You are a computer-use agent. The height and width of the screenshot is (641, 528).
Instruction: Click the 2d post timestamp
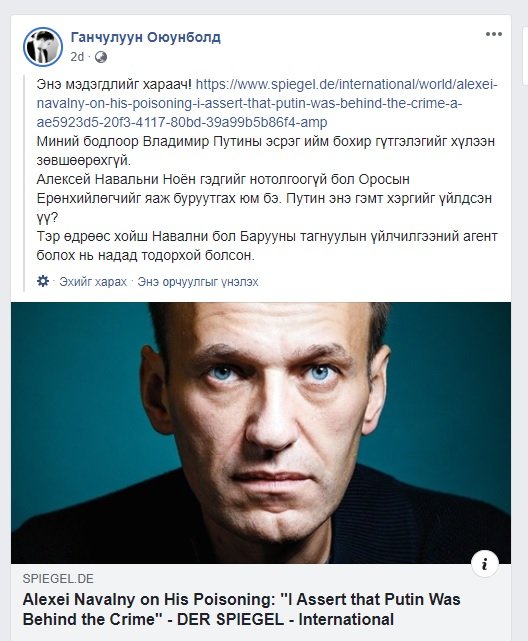[x=77, y=57]
